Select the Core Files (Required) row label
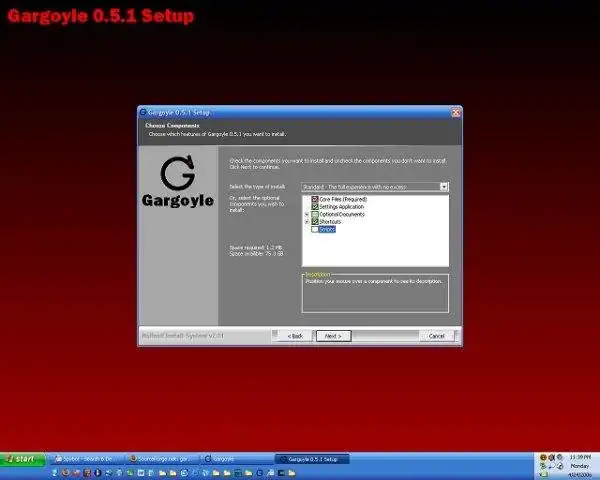600x480 pixels. pyautogui.click(x=343, y=199)
